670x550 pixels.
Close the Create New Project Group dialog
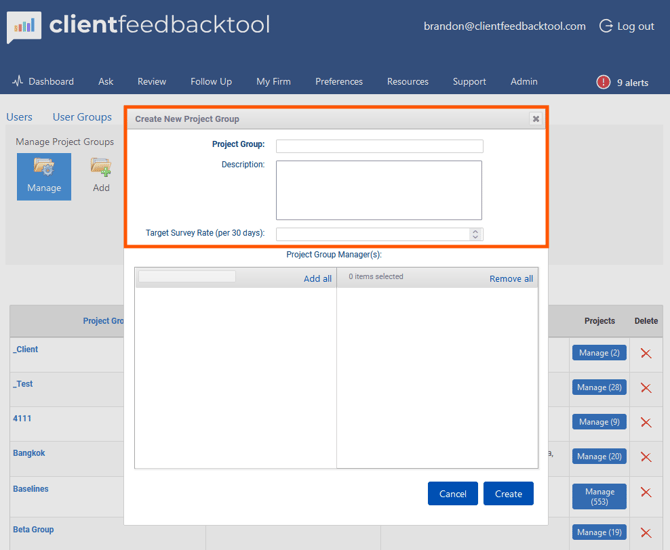(x=535, y=119)
